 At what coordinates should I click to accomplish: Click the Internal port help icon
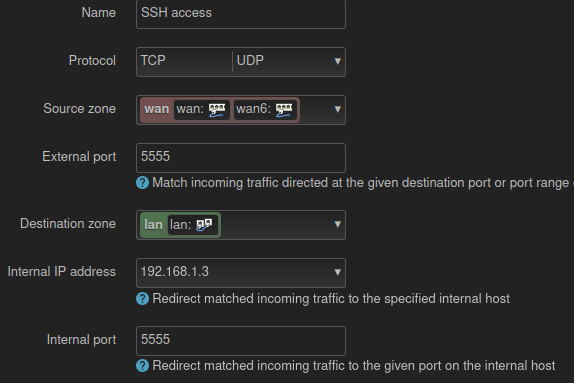pyautogui.click(x=142, y=365)
